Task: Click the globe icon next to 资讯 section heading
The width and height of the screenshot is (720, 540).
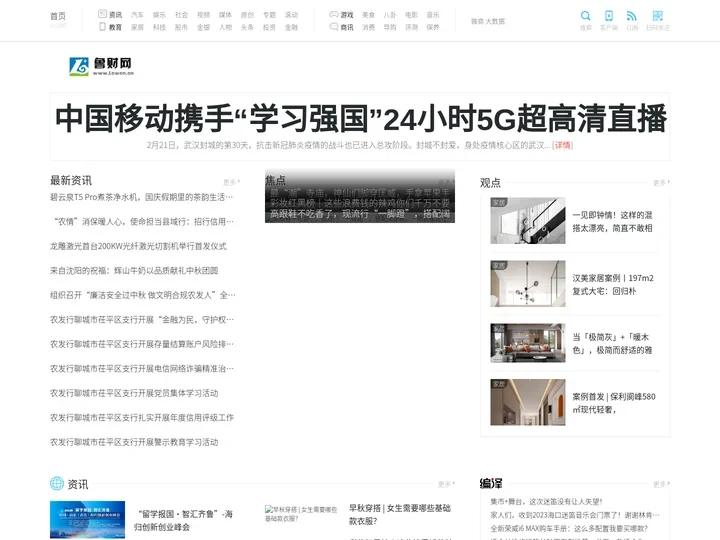Action: pyautogui.click(x=57, y=484)
